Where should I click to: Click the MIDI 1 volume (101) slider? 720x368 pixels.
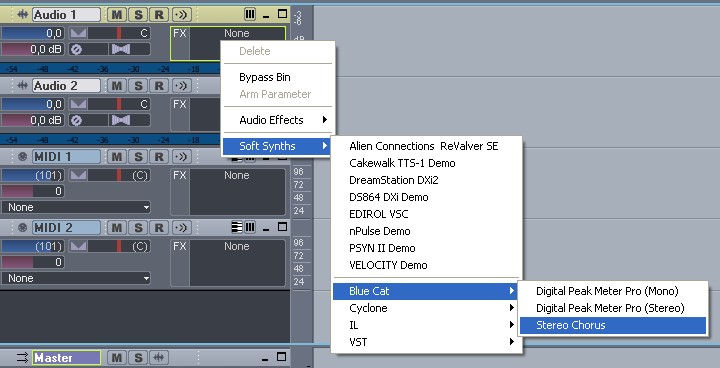(x=32, y=175)
